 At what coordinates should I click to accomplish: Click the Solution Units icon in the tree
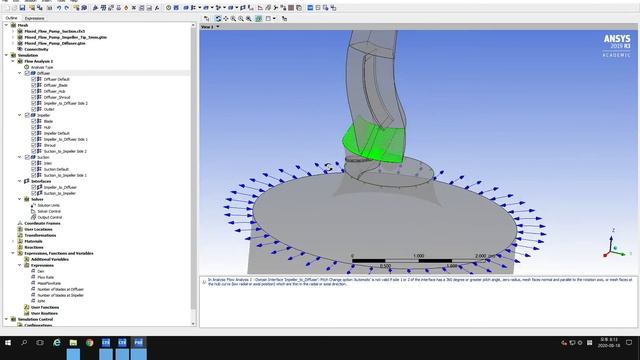click(33, 205)
